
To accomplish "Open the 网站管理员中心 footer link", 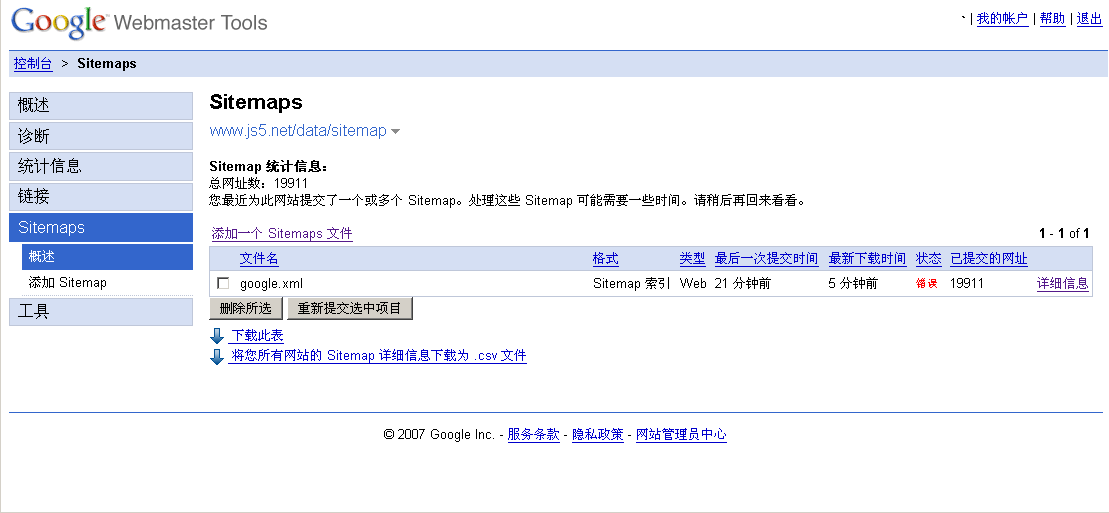I will (681, 434).
